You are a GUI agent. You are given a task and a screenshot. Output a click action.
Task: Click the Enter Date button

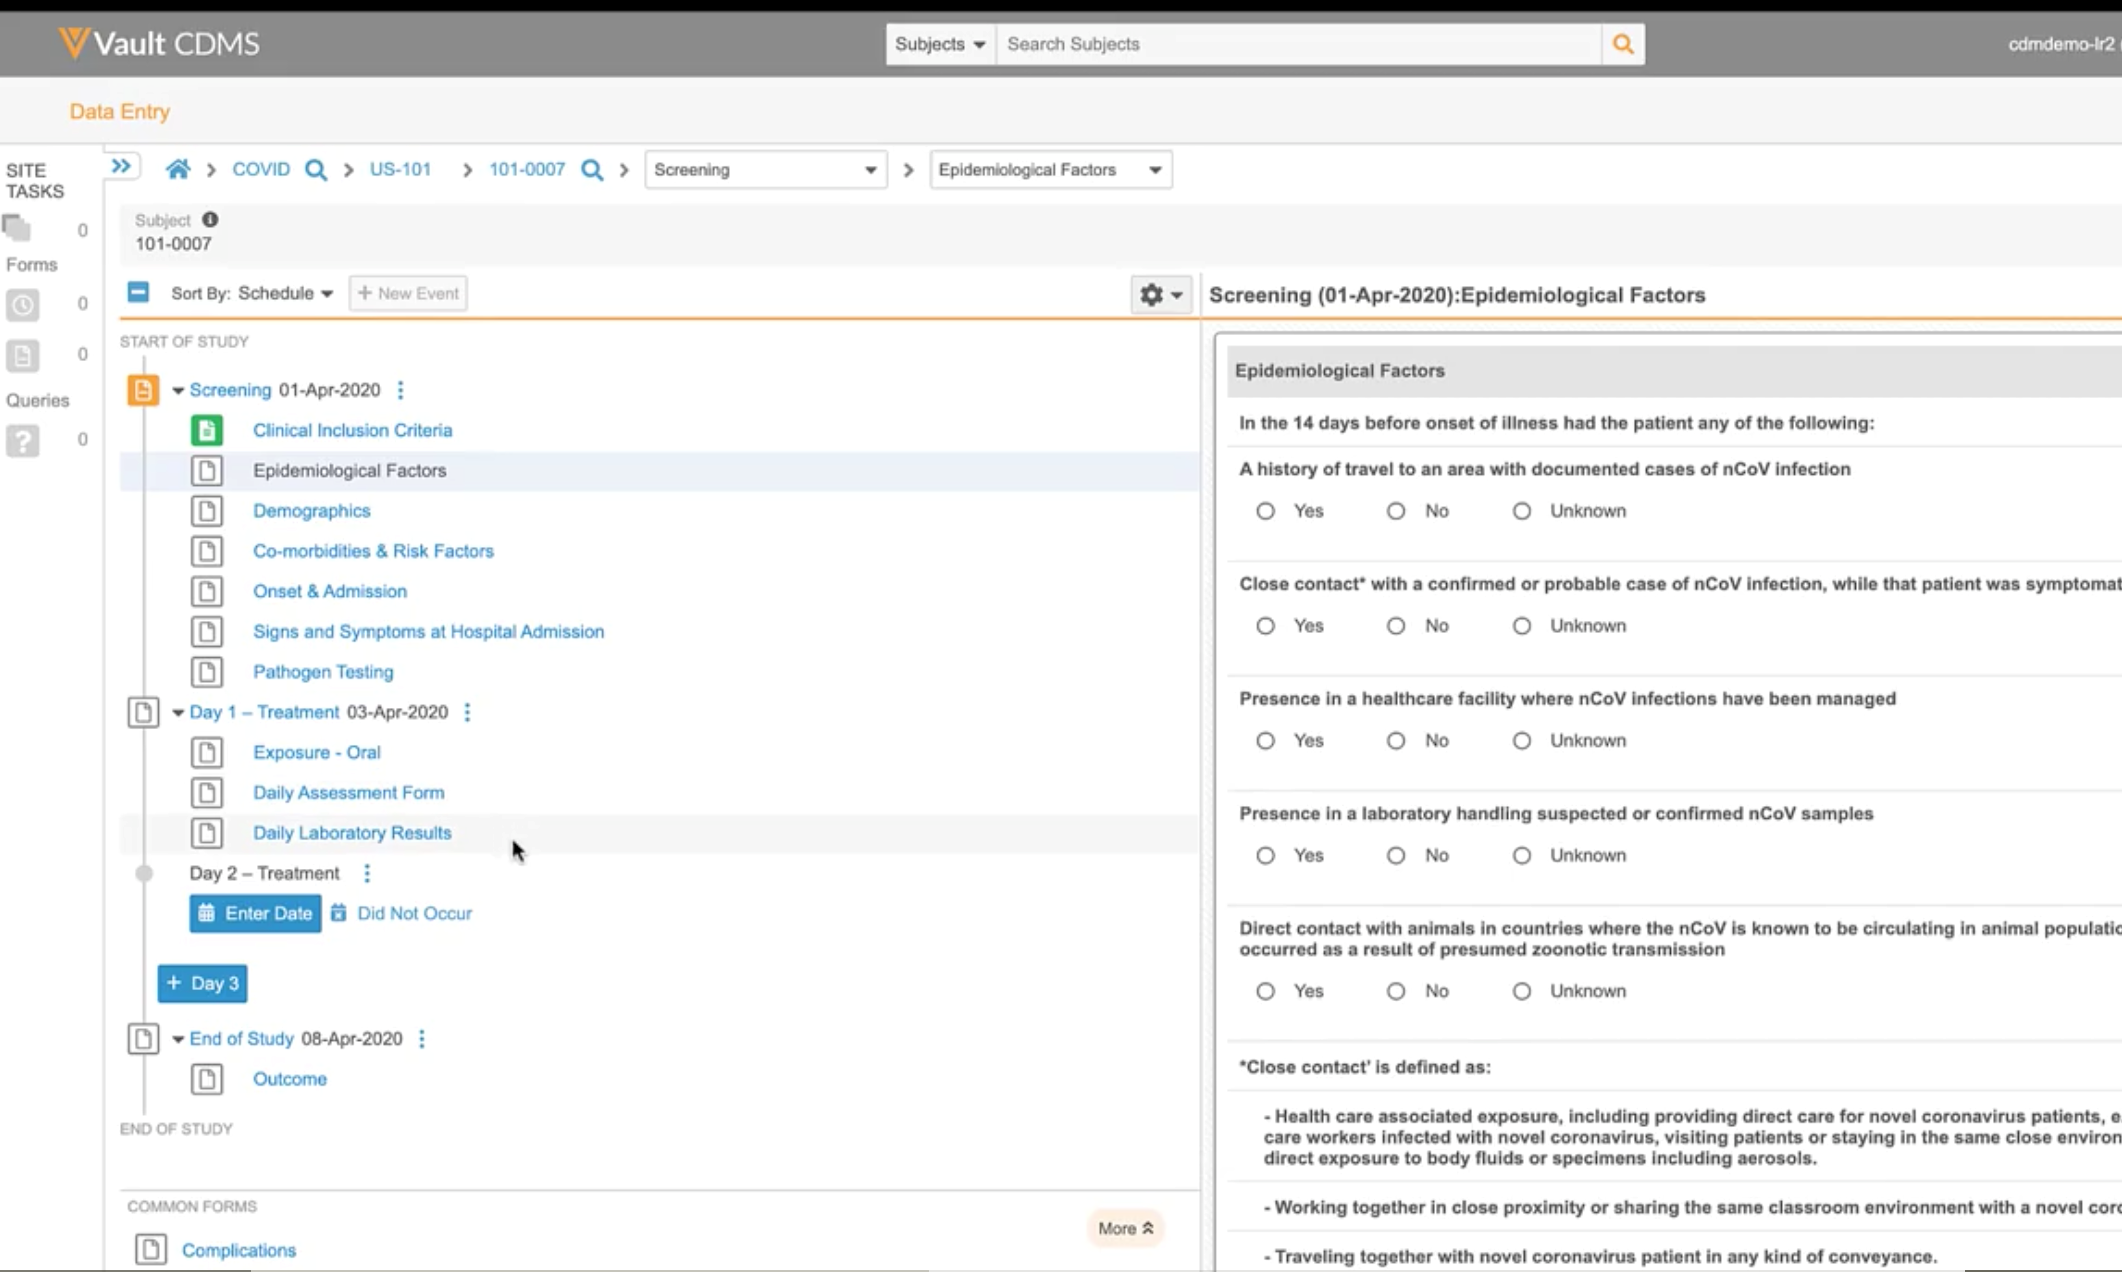tap(255, 913)
